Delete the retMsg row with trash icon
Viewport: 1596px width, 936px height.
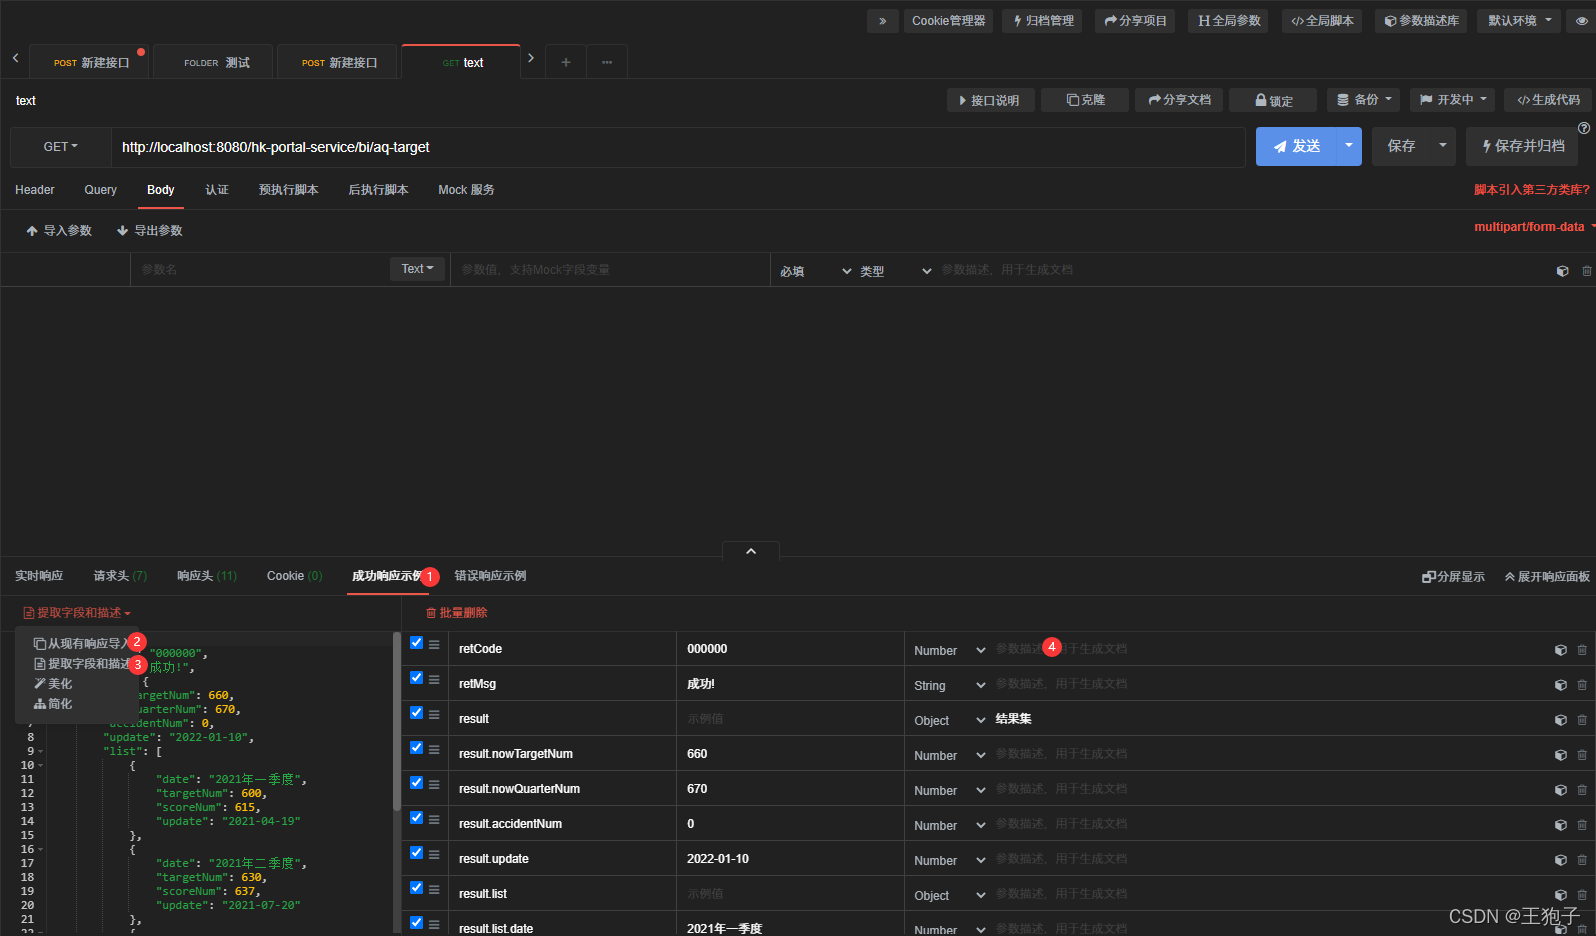click(1582, 685)
